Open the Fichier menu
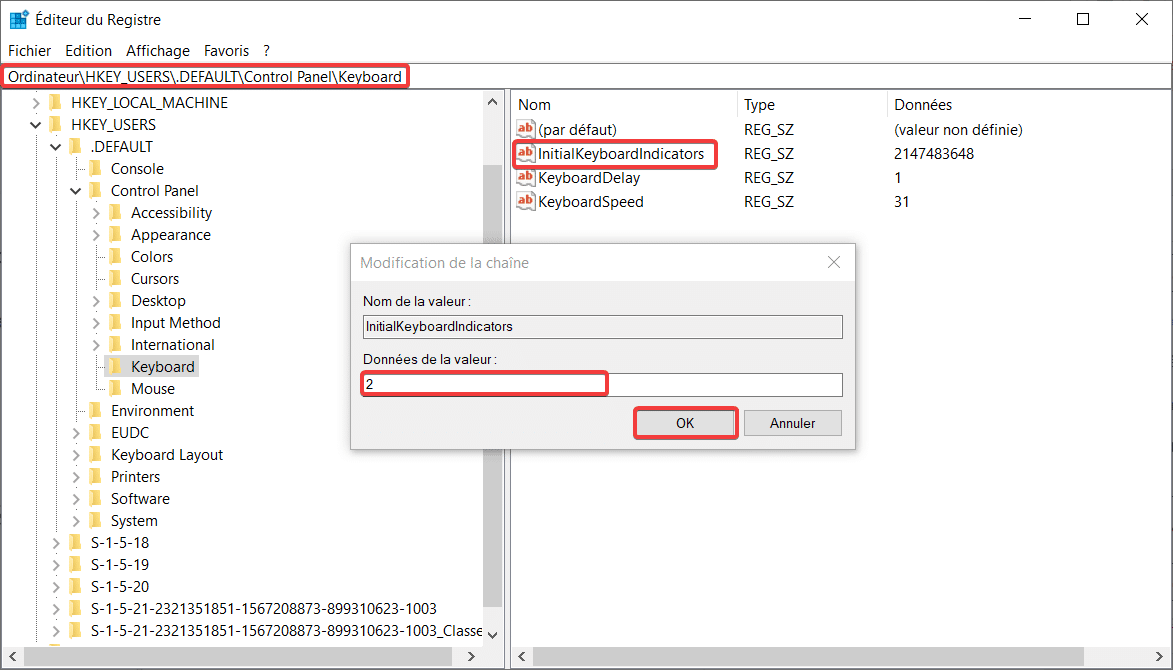The height and width of the screenshot is (670, 1173). point(29,50)
